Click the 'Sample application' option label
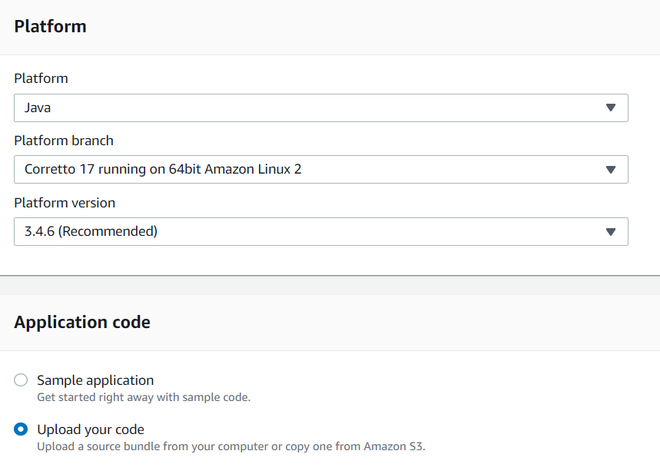660x474 pixels. pyautogui.click(x=95, y=380)
